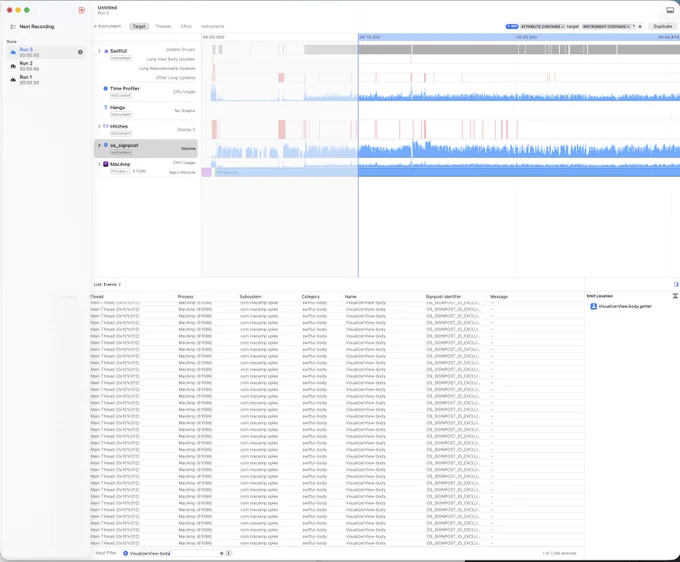The height and width of the screenshot is (562, 680).
Task: Expand the os_signpost instrument track
Action: click(99, 145)
